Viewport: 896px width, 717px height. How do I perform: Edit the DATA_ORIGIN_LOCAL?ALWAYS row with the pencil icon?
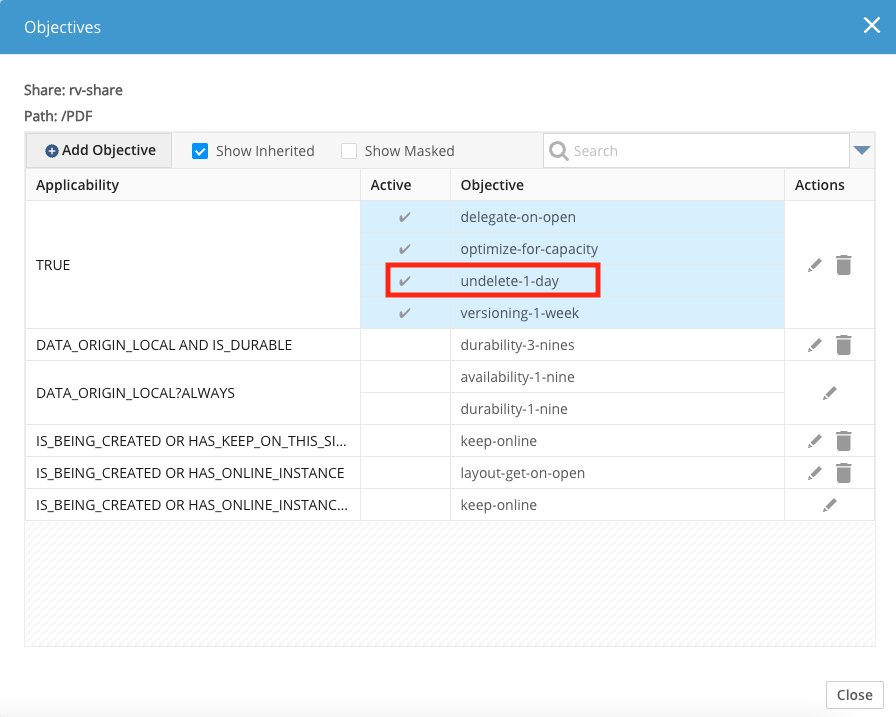tap(830, 393)
